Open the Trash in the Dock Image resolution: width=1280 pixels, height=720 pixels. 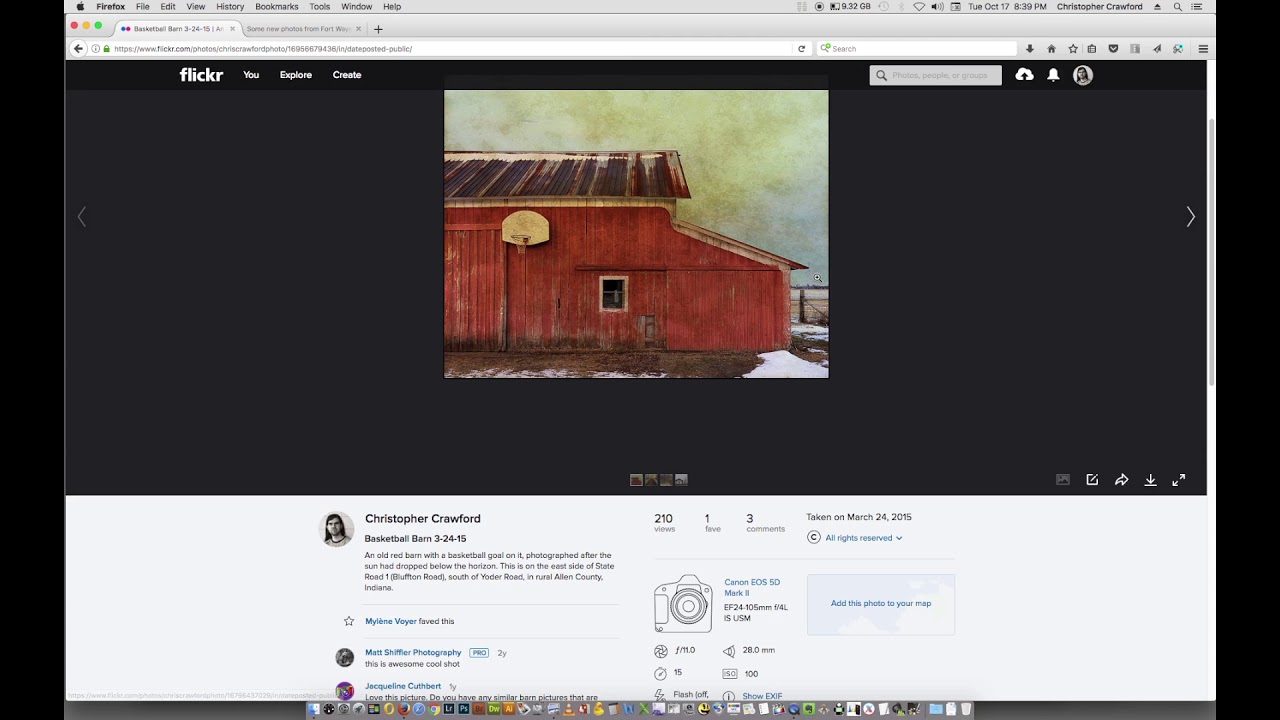(966, 709)
